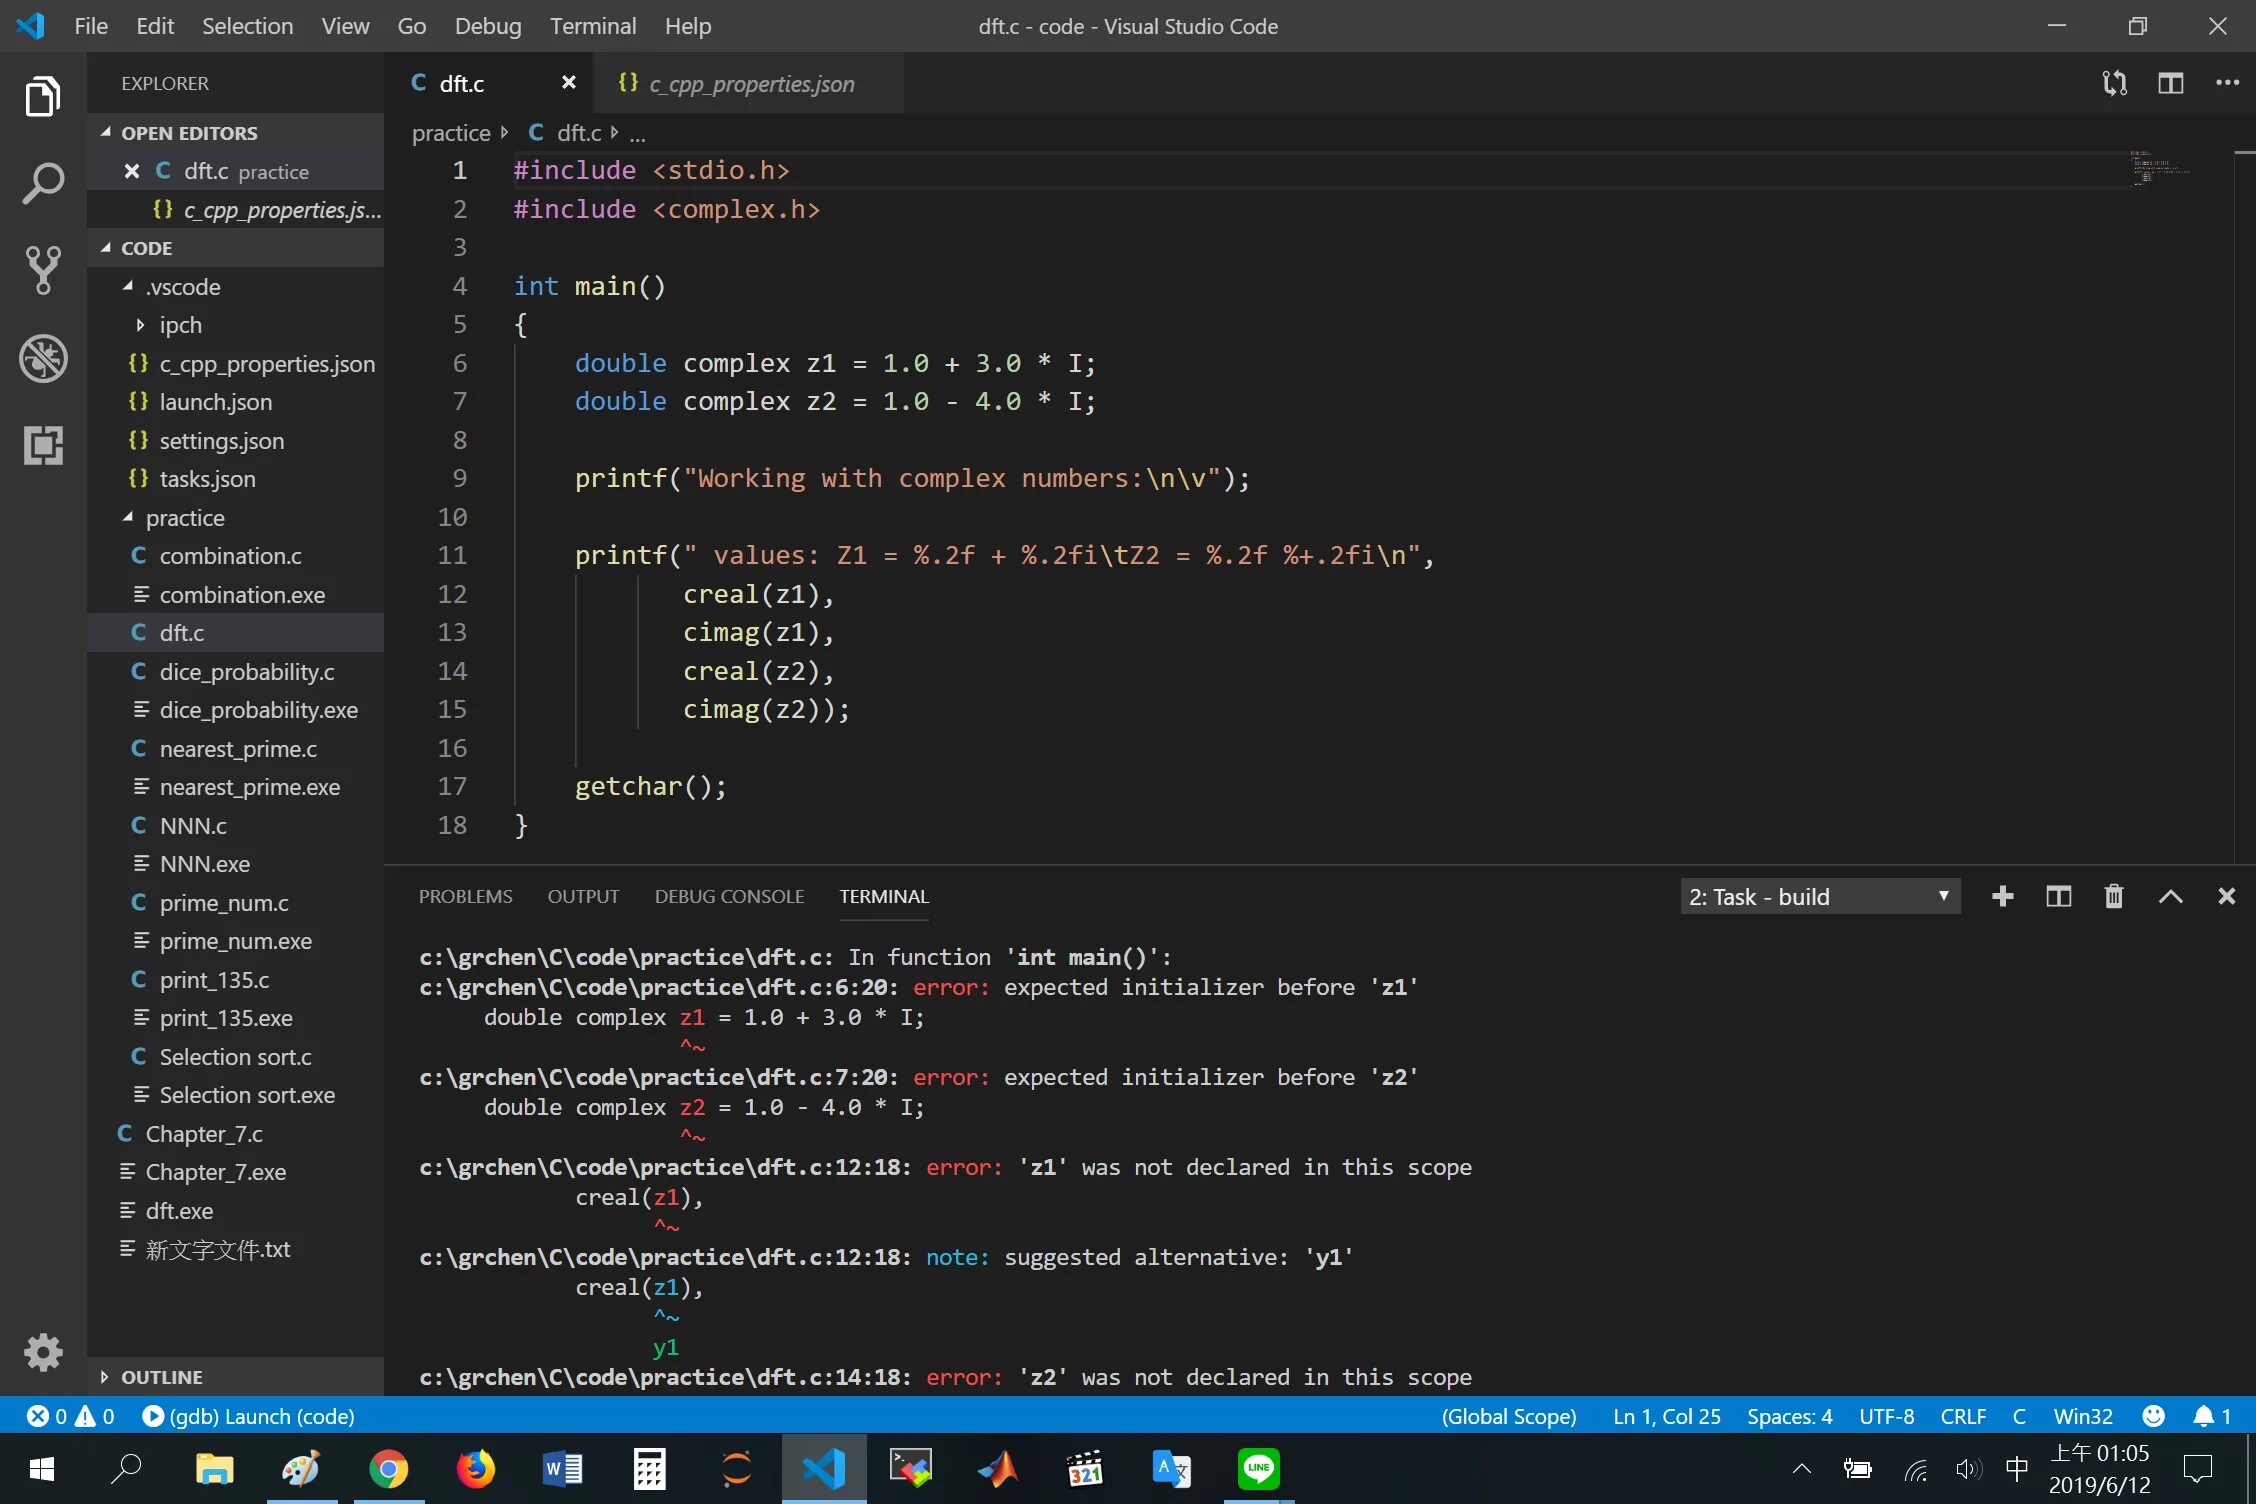
Task: Expand the ipch folder
Action: [180, 325]
